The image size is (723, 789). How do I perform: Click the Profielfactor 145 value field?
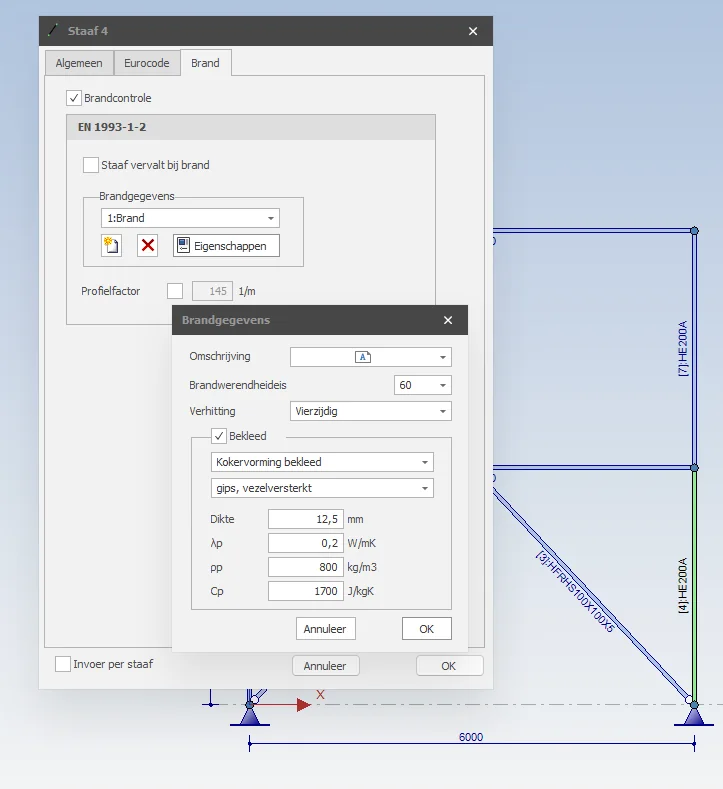(x=212, y=291)
